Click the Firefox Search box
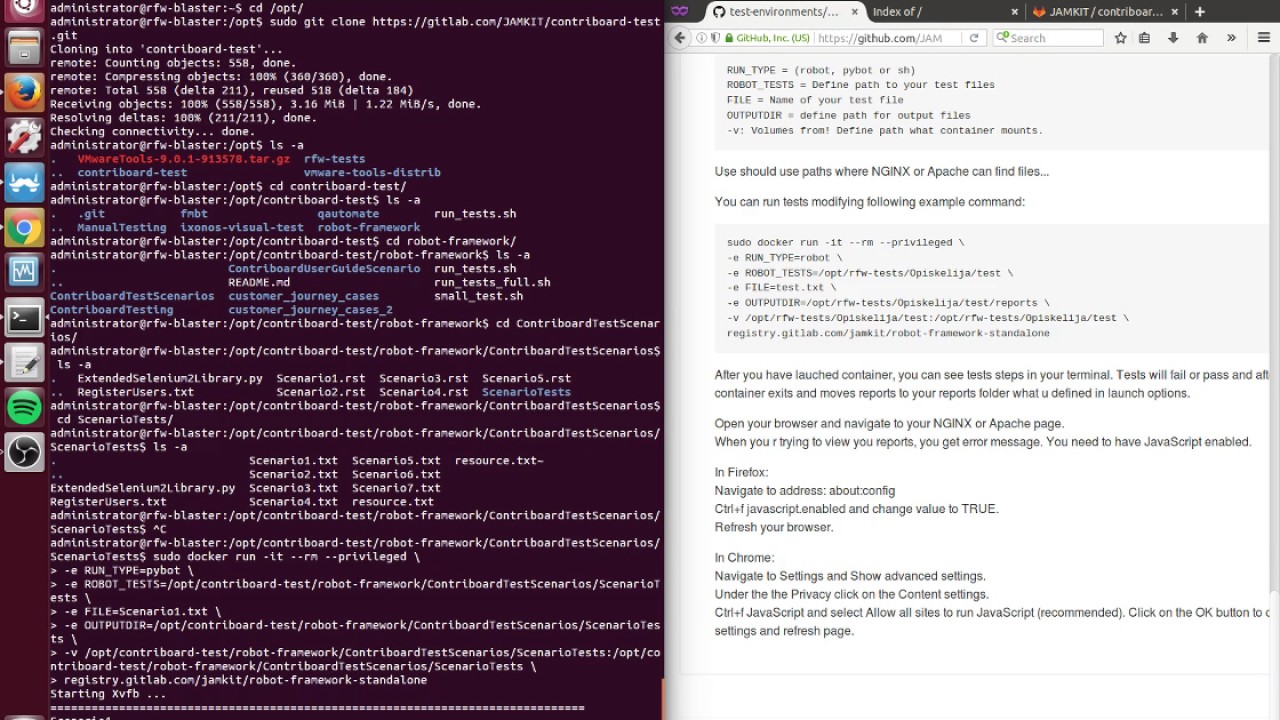 (1048, 38)
